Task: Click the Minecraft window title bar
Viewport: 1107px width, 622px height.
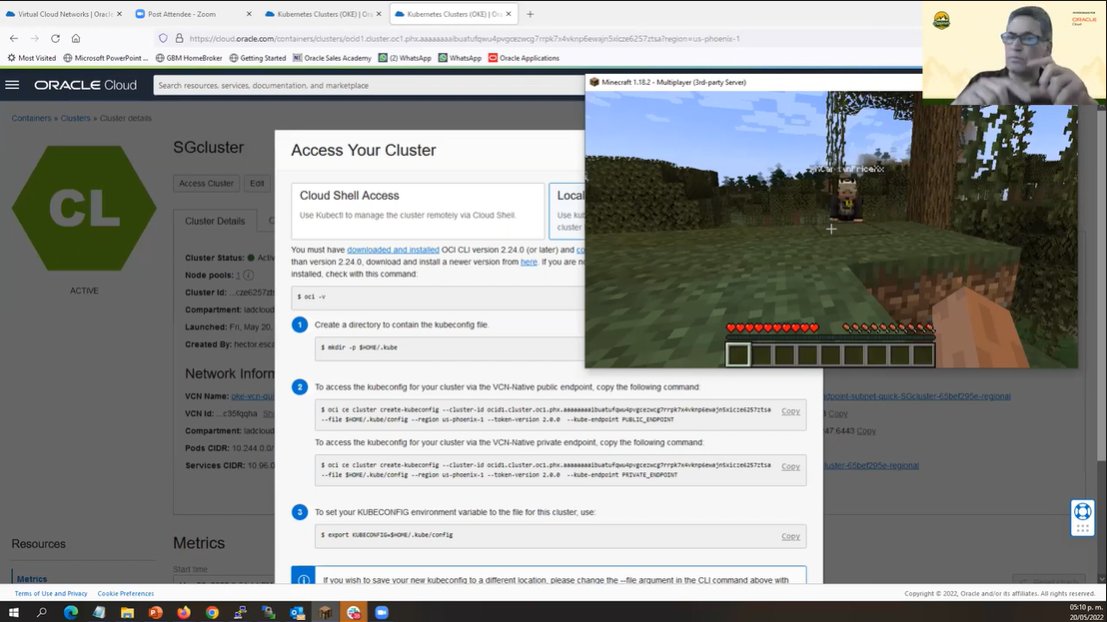Action: (753, 82)
